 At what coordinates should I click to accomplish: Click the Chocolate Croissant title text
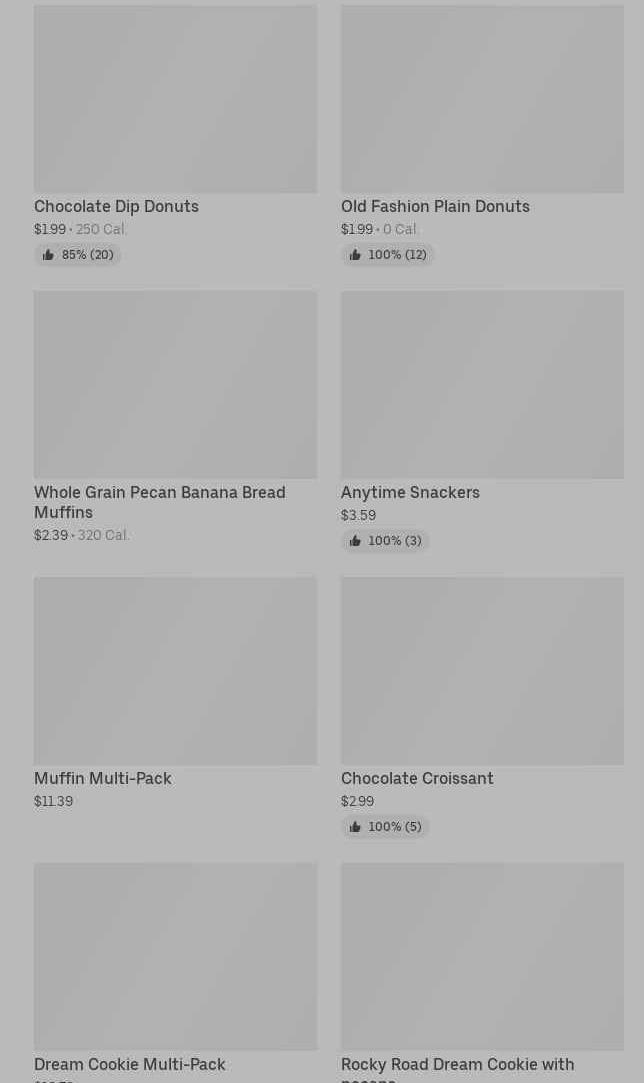tap(417, 778)
